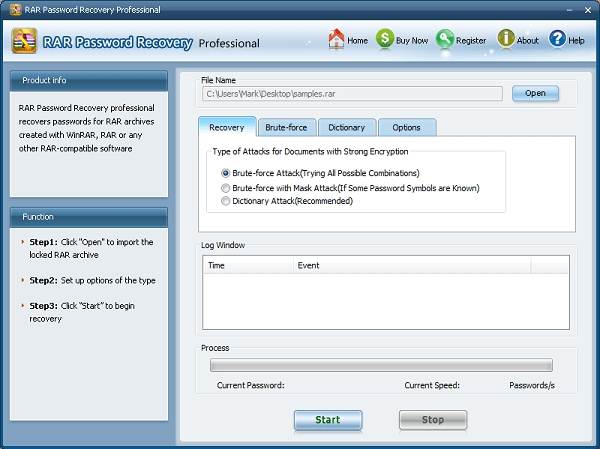Image resolution: width=600 pixels, height=449 pixels.
Task: Start the password recovery
Action: [x=328, y=420]
